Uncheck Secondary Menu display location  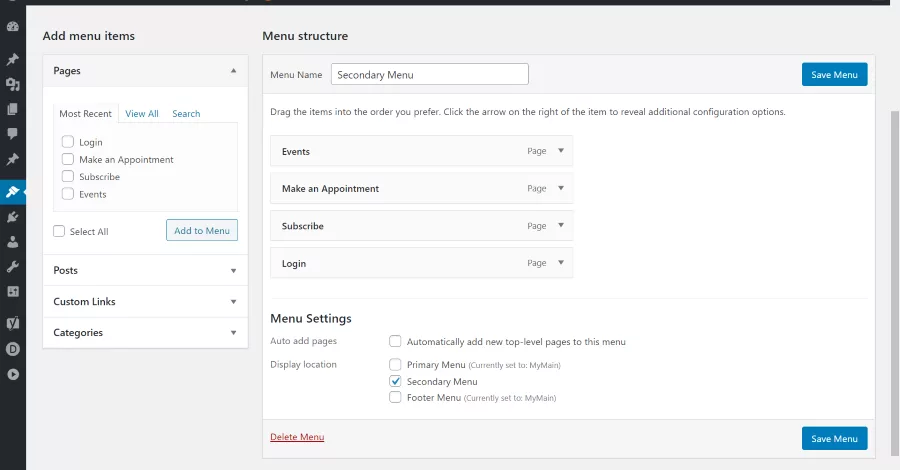pyautogui.click(x=395, y=381)
